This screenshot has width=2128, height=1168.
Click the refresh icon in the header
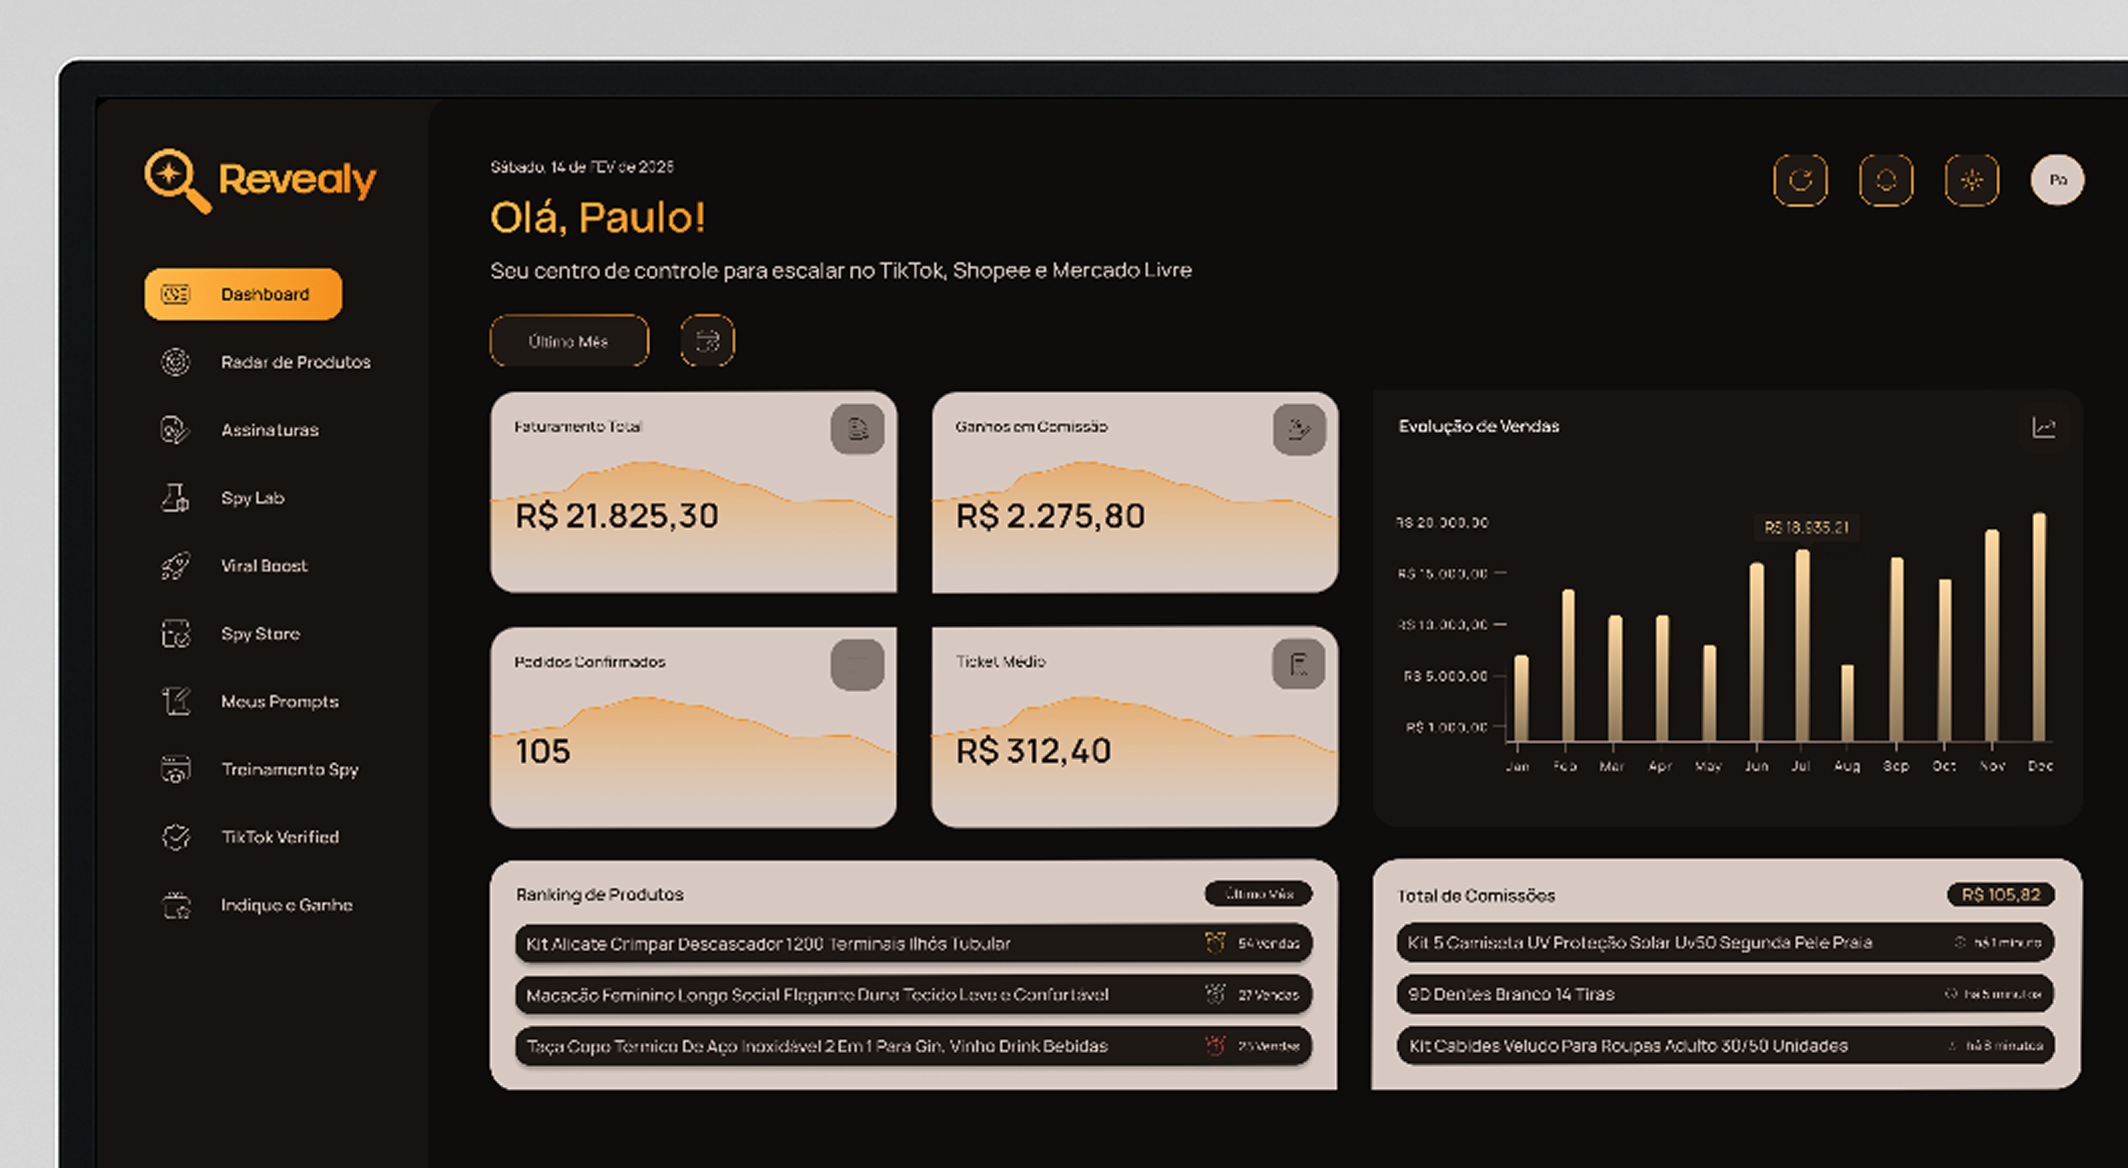1800,180
